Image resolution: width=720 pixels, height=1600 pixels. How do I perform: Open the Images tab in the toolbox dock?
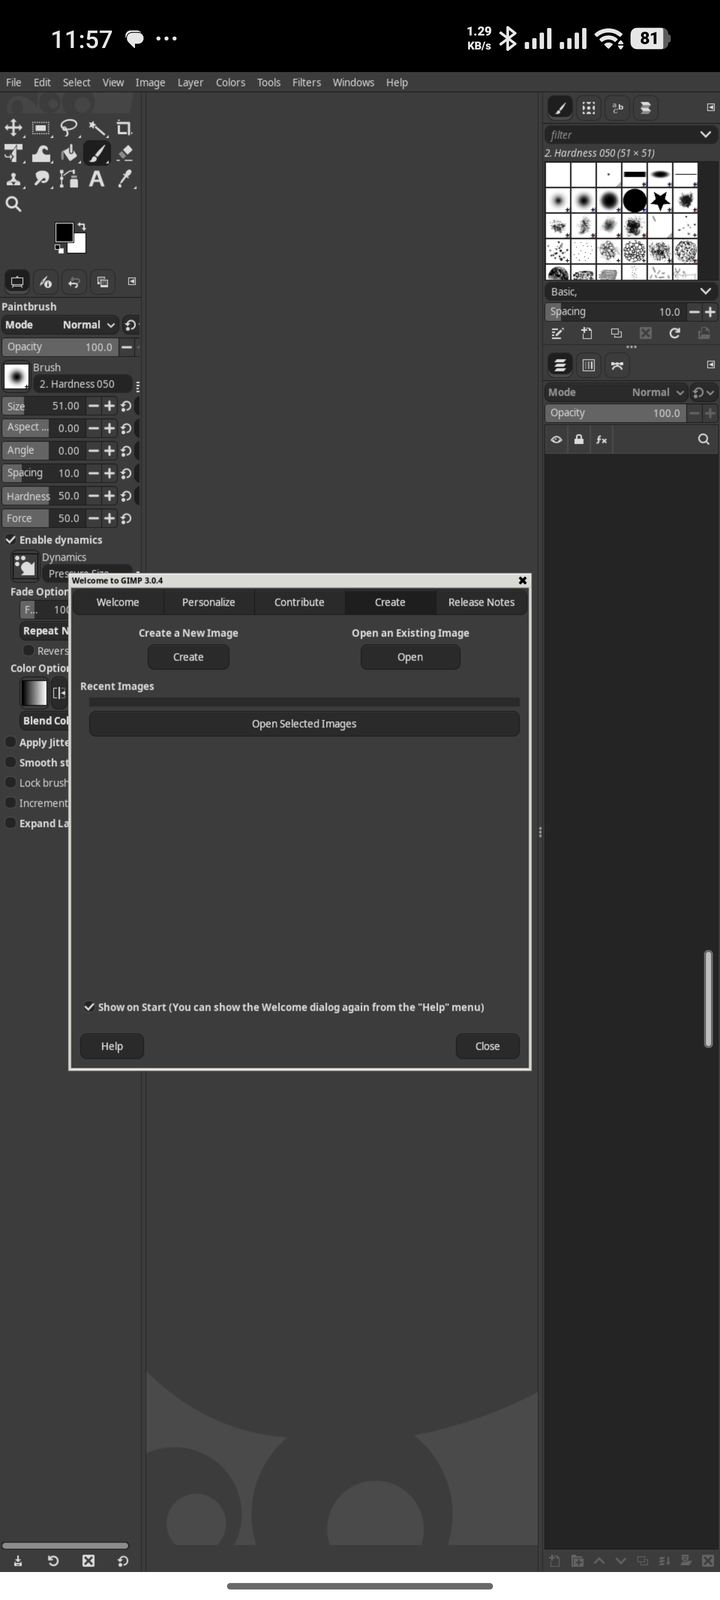(x=102, y=282)
